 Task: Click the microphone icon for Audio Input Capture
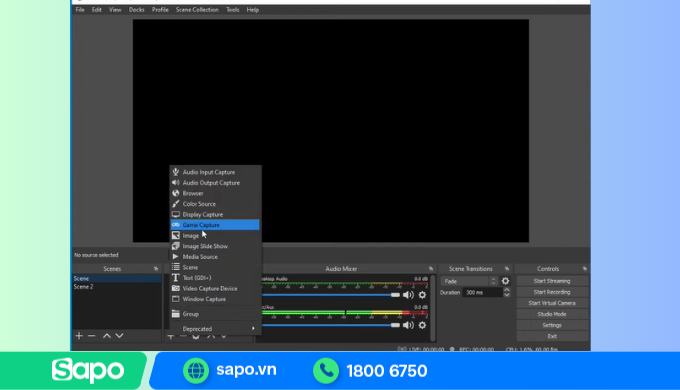click(176, 172)
